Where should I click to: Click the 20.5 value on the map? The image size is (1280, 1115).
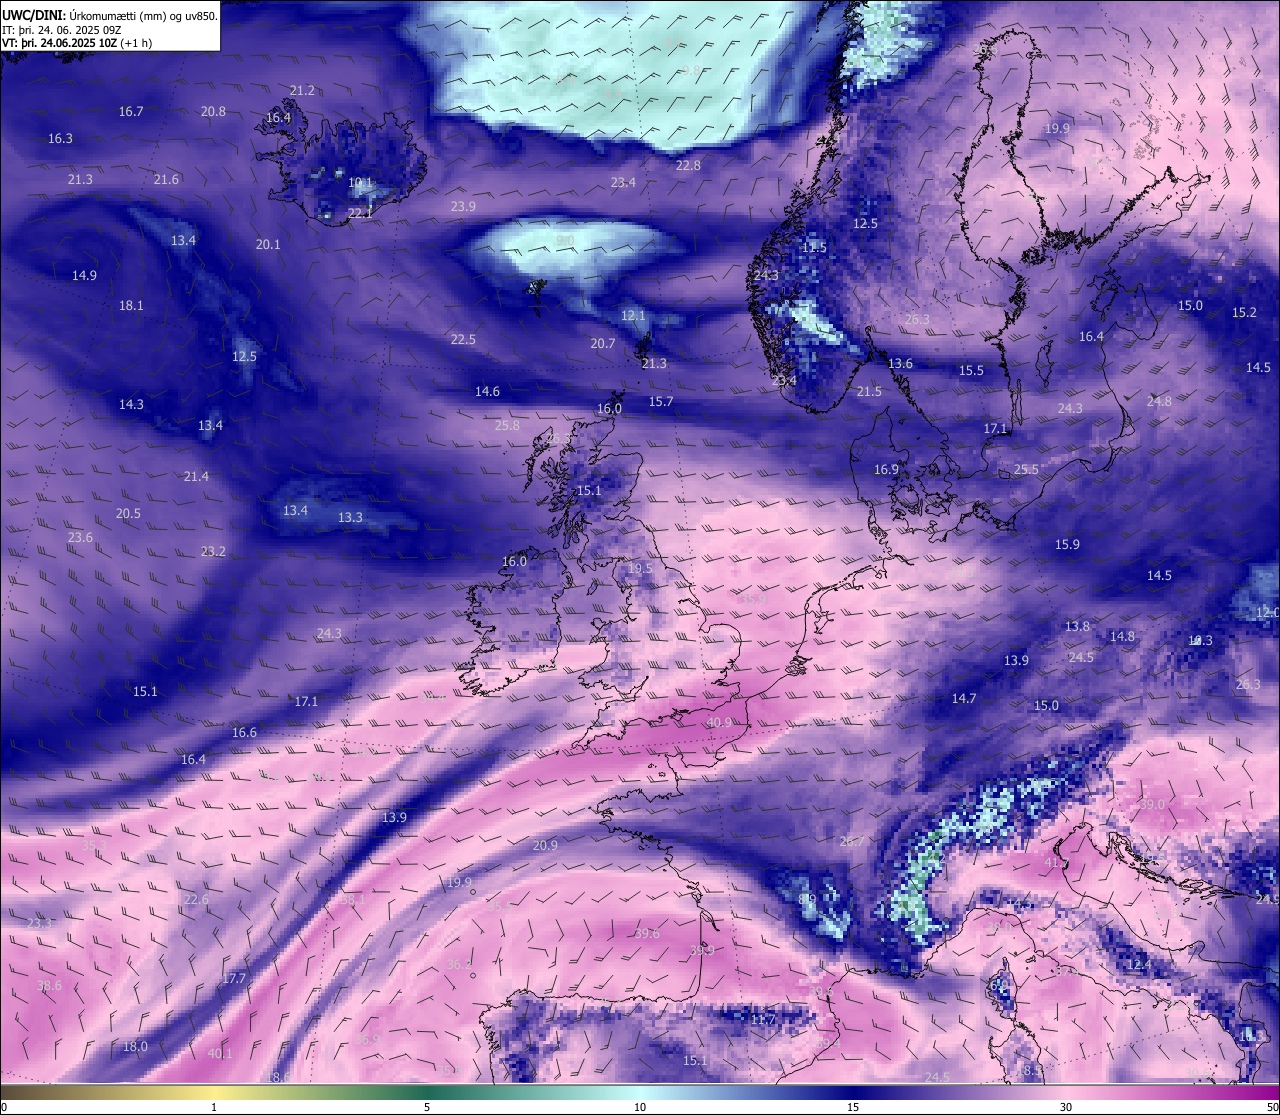[128, 513]
